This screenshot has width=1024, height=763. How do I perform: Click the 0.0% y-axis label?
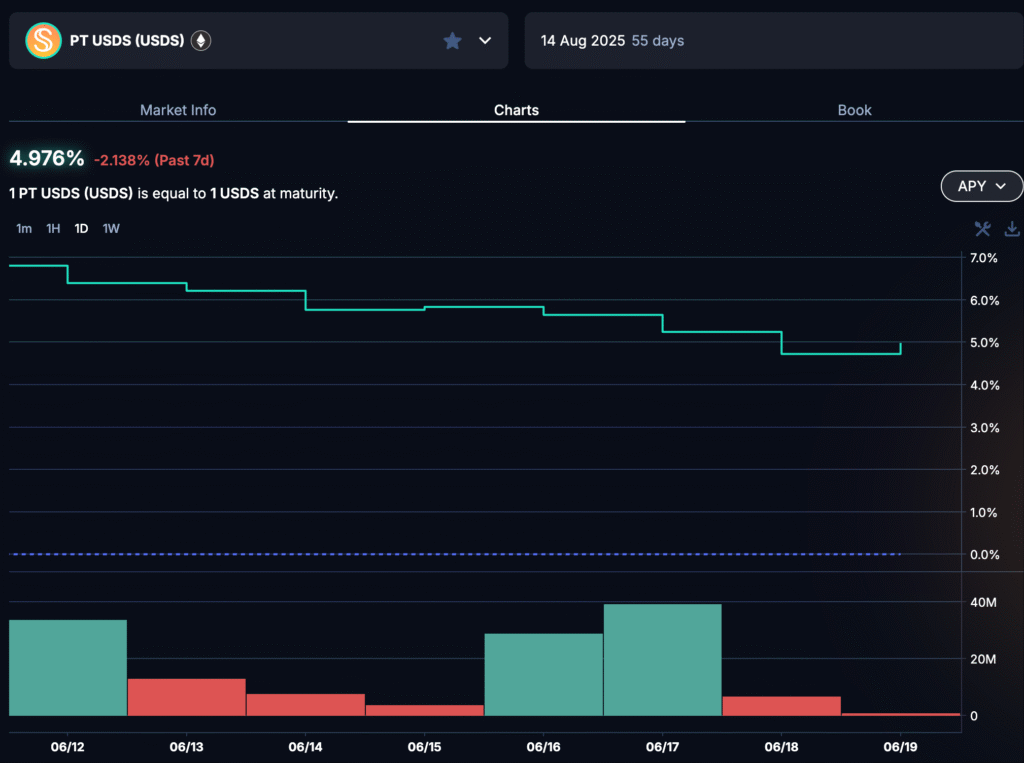(x=984, y=555)
